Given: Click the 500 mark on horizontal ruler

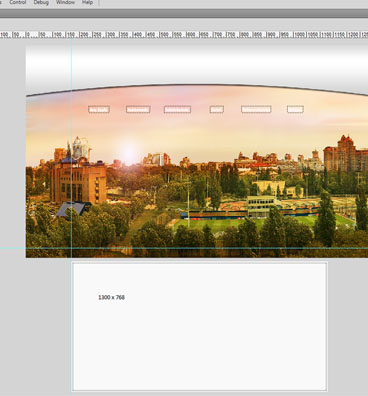Looking at the screenshot, I should pyautogui.click(x=164, y=35).
